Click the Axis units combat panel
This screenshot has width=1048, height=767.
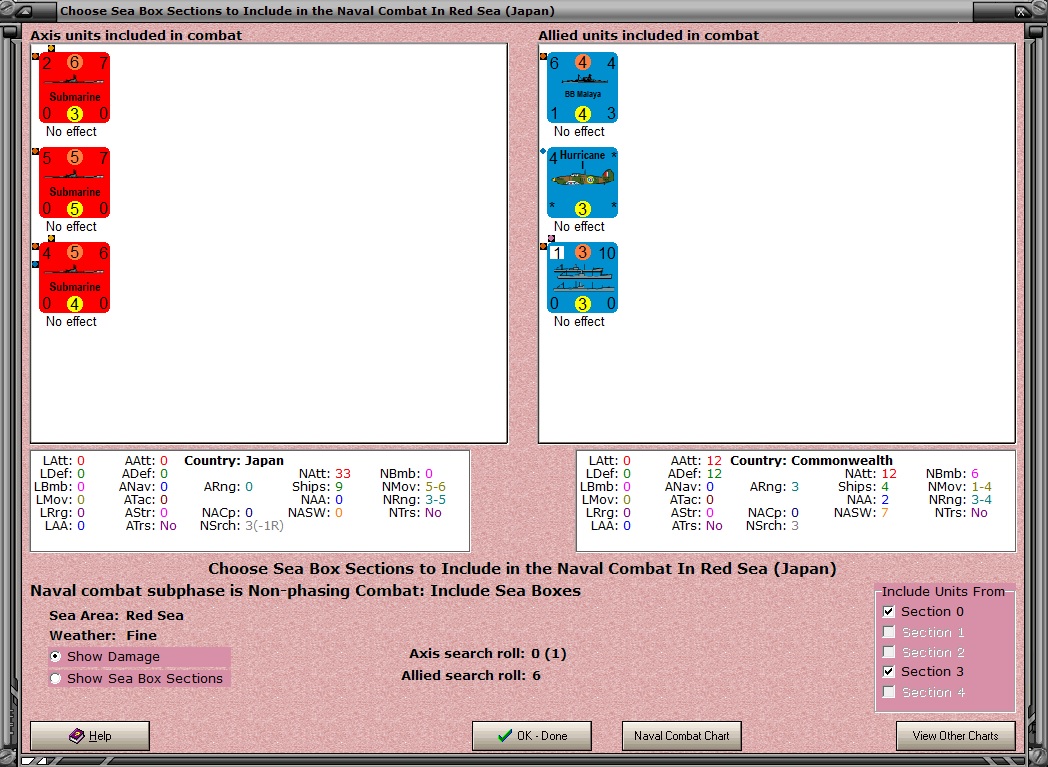coord(300,380)
